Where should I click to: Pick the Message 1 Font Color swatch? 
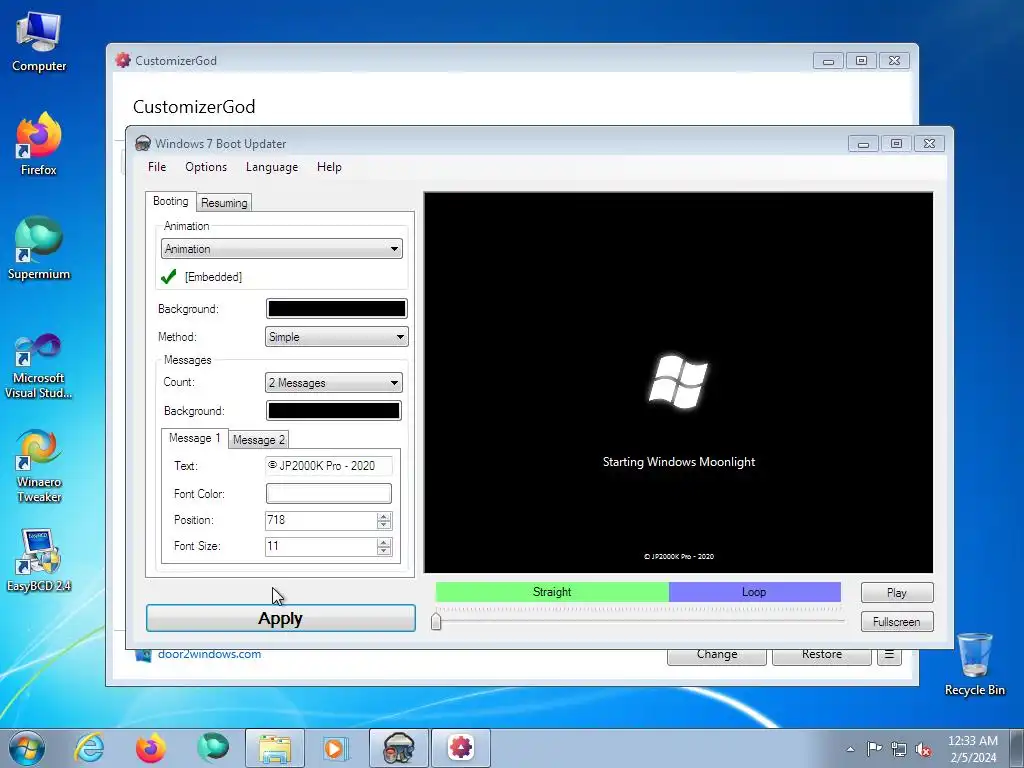(x=328, y=494)
